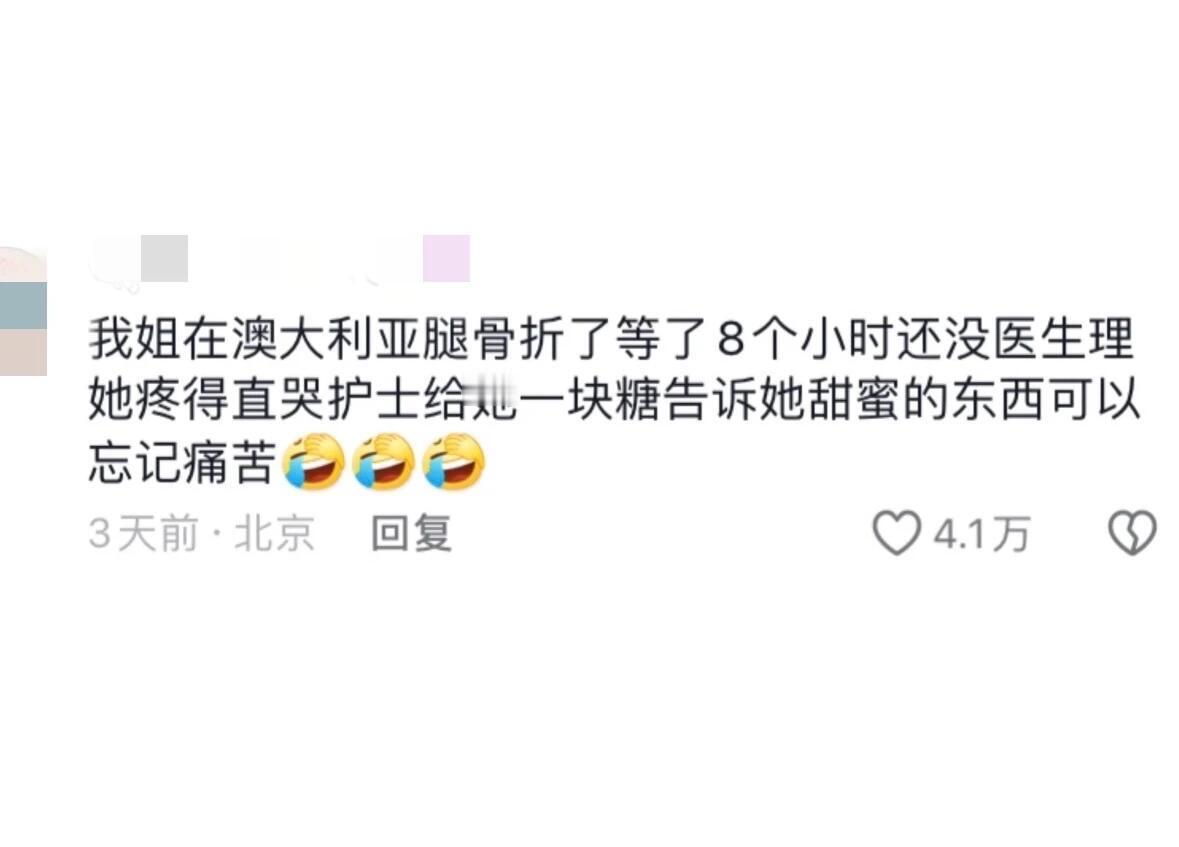The image size is (1179, 847).
Task: Click the last laughing-crying emoji
Action: tap(454, 462)
